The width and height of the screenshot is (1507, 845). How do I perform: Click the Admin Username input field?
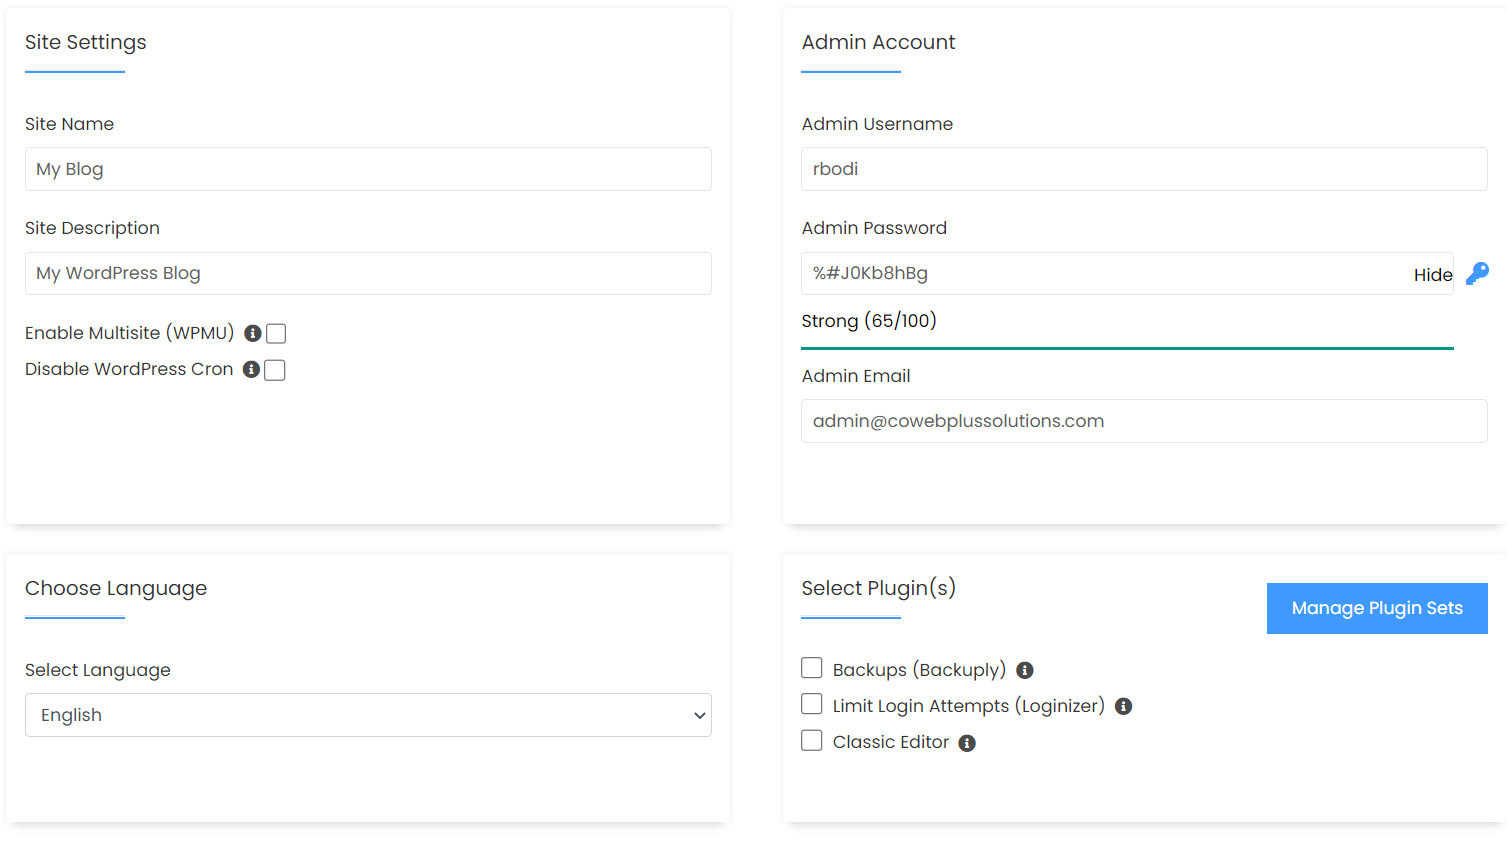1144,169
